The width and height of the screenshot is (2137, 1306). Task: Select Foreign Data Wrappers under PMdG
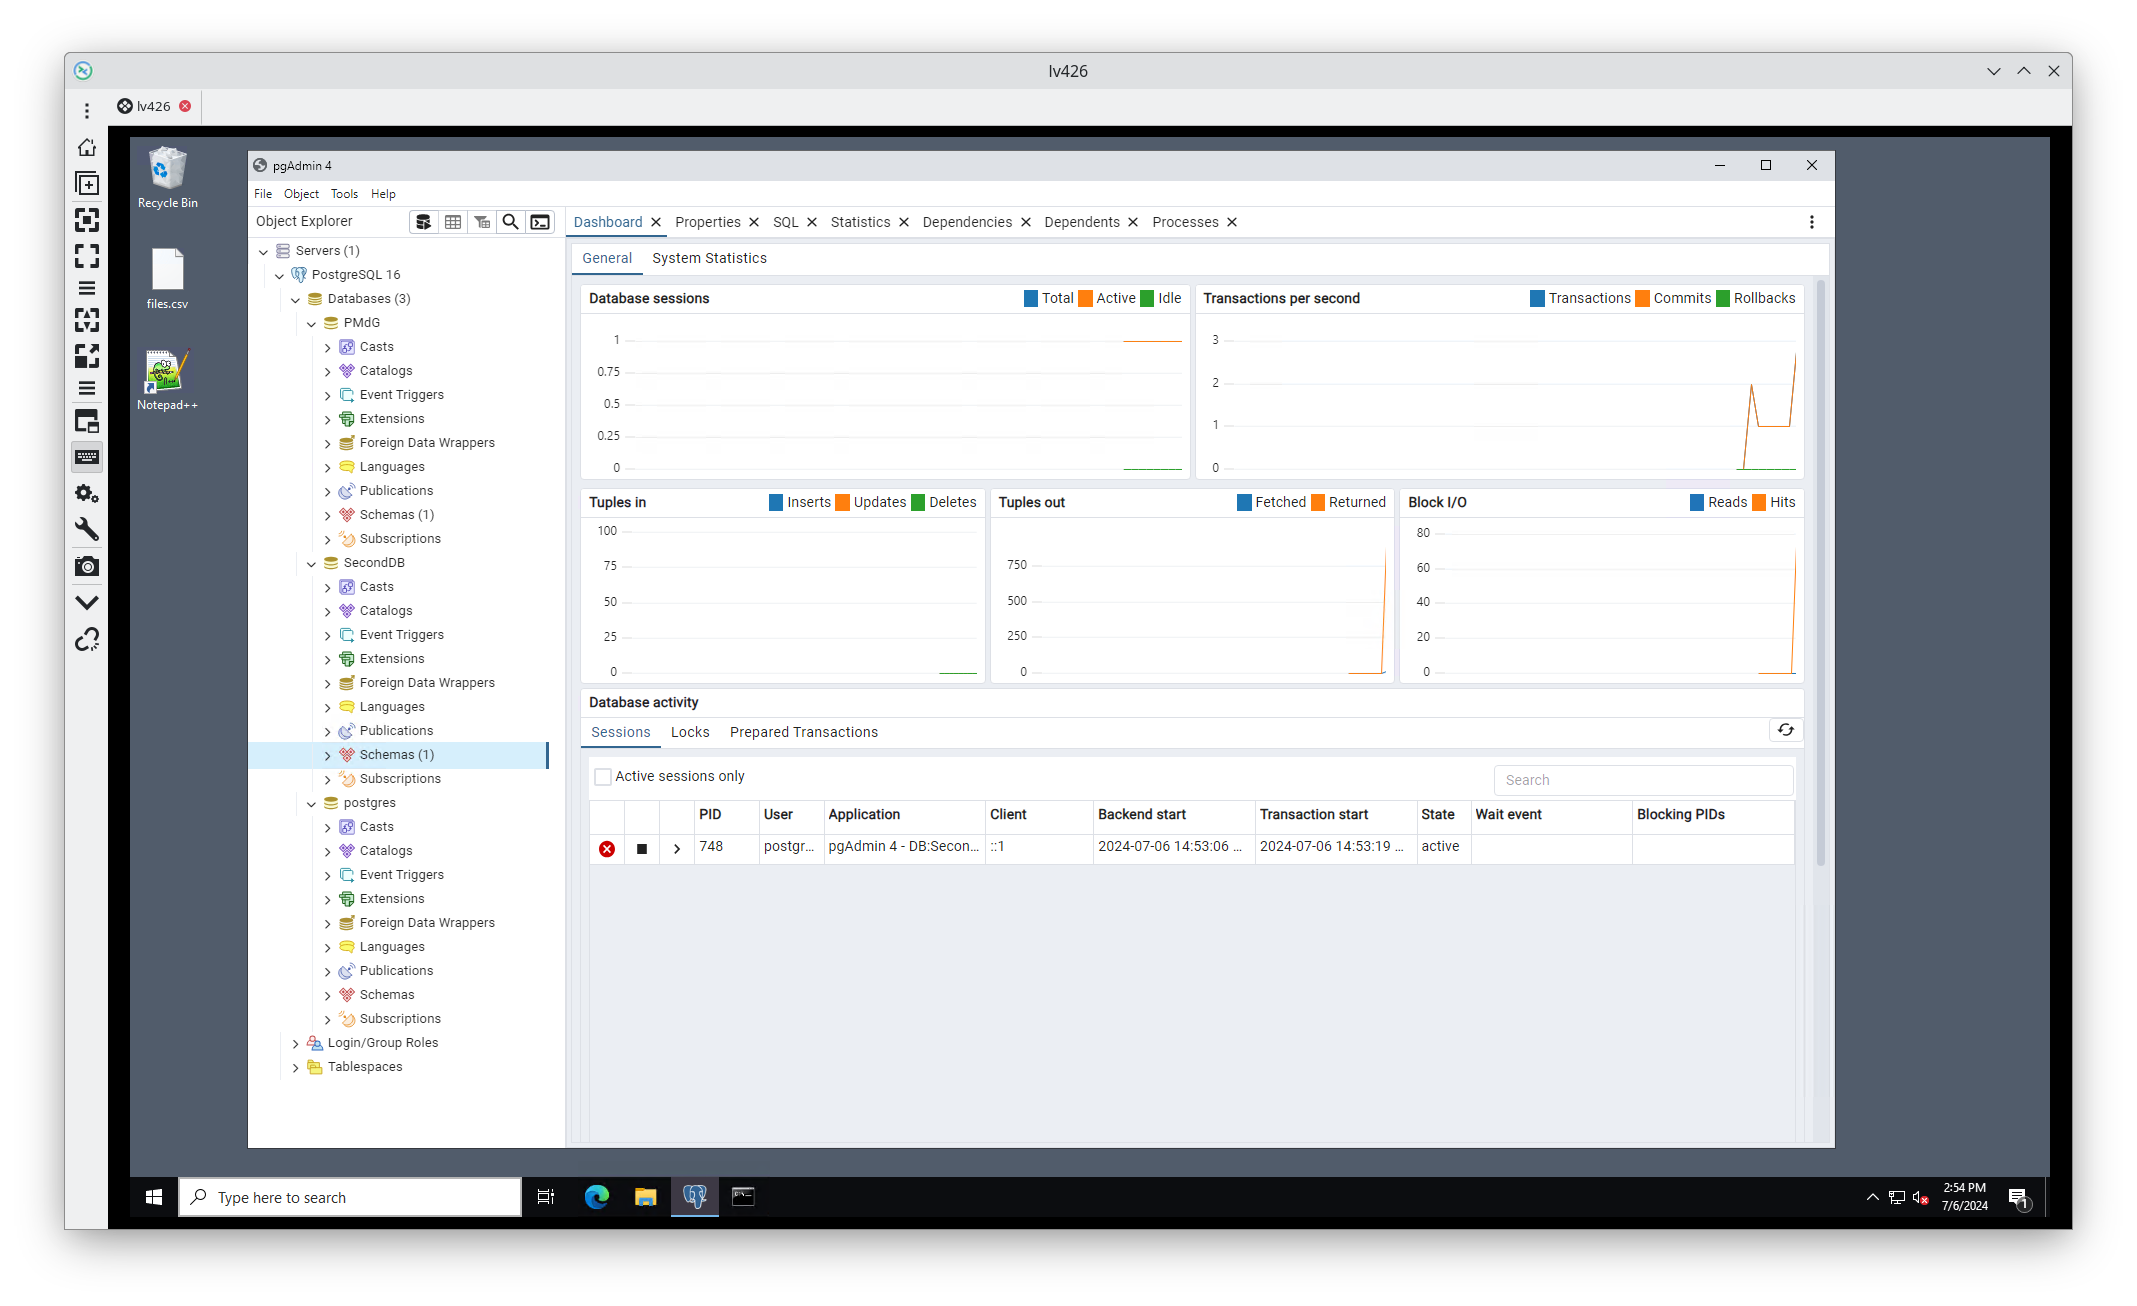427,443
